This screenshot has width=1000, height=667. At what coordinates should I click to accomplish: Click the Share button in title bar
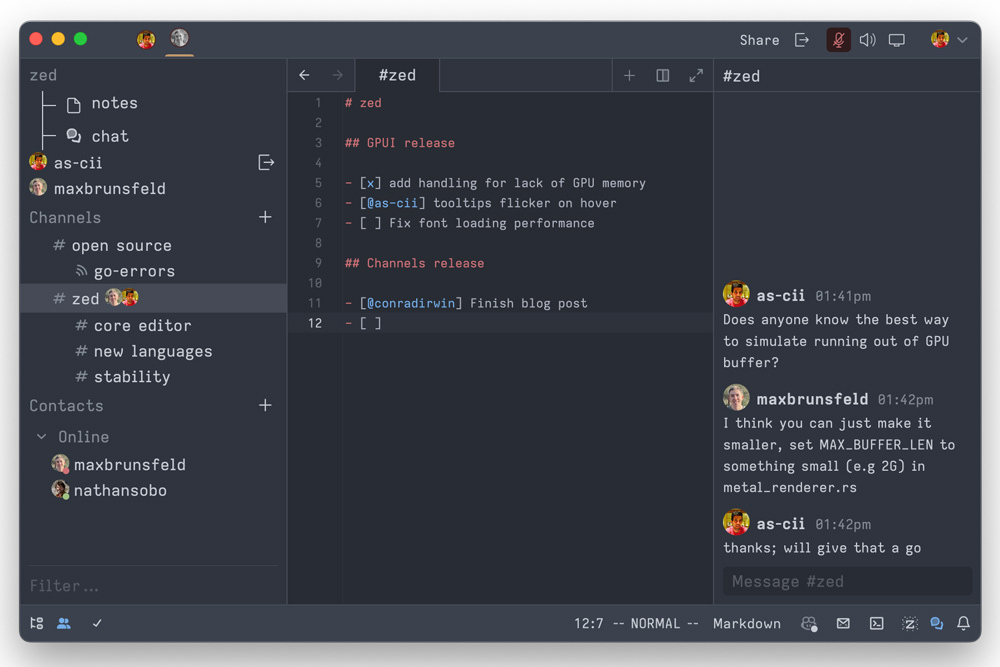coord(759,40)
